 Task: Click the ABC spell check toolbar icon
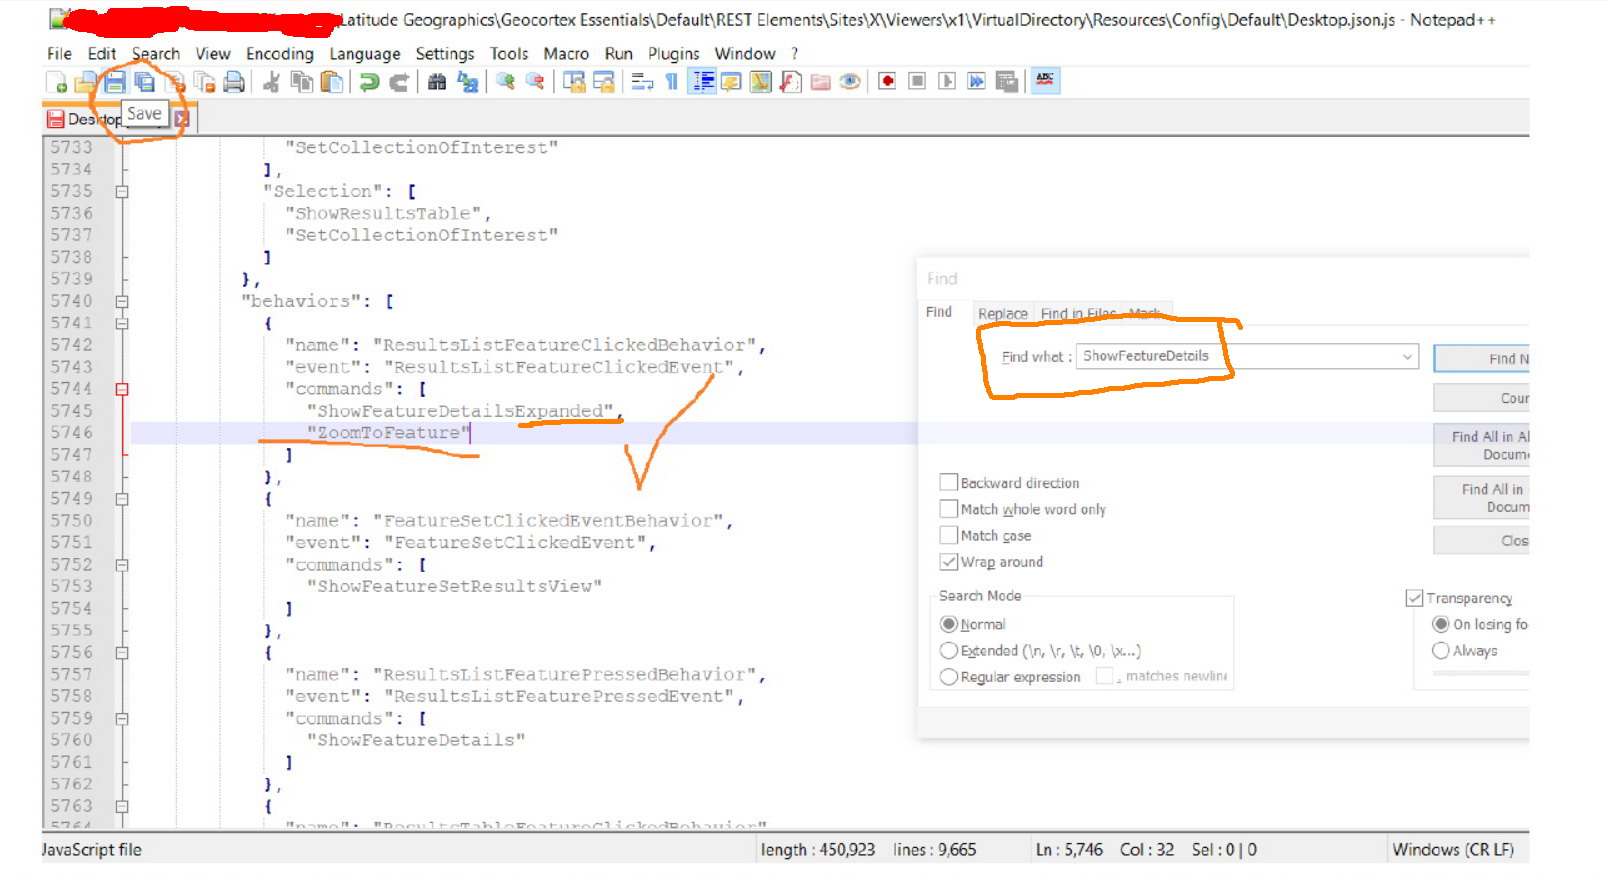click(x=1045, y=80)
